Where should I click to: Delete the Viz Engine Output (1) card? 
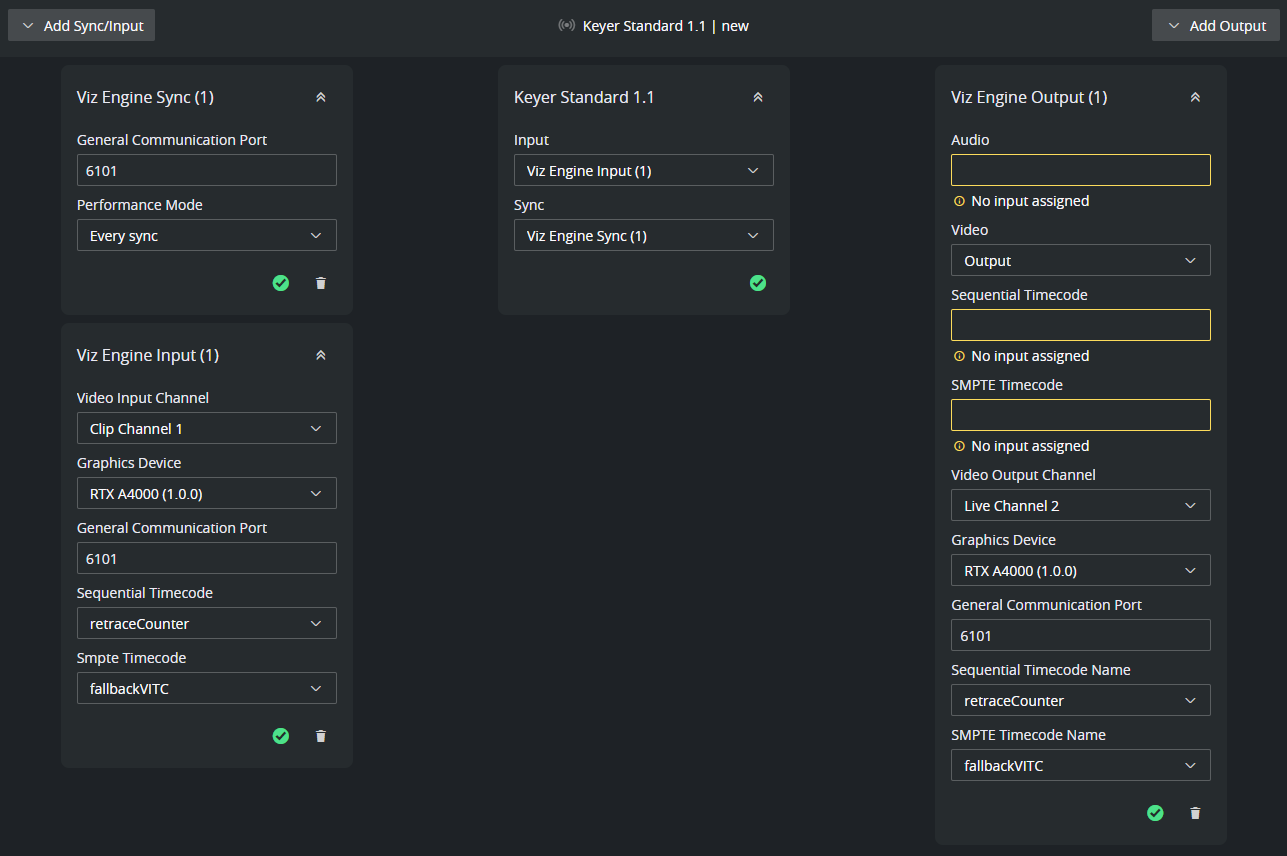pos(1195,813)
